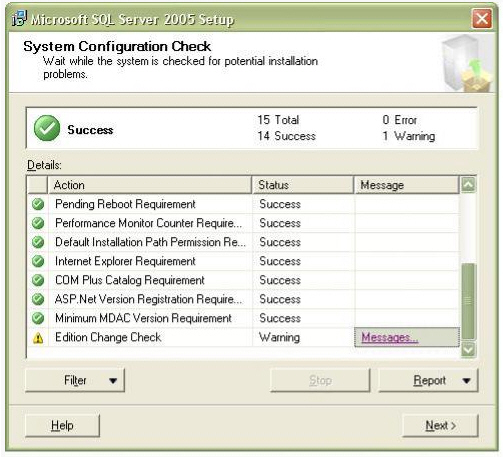Open Help for setup
This screenshot has width=503, height=457.
62,425
